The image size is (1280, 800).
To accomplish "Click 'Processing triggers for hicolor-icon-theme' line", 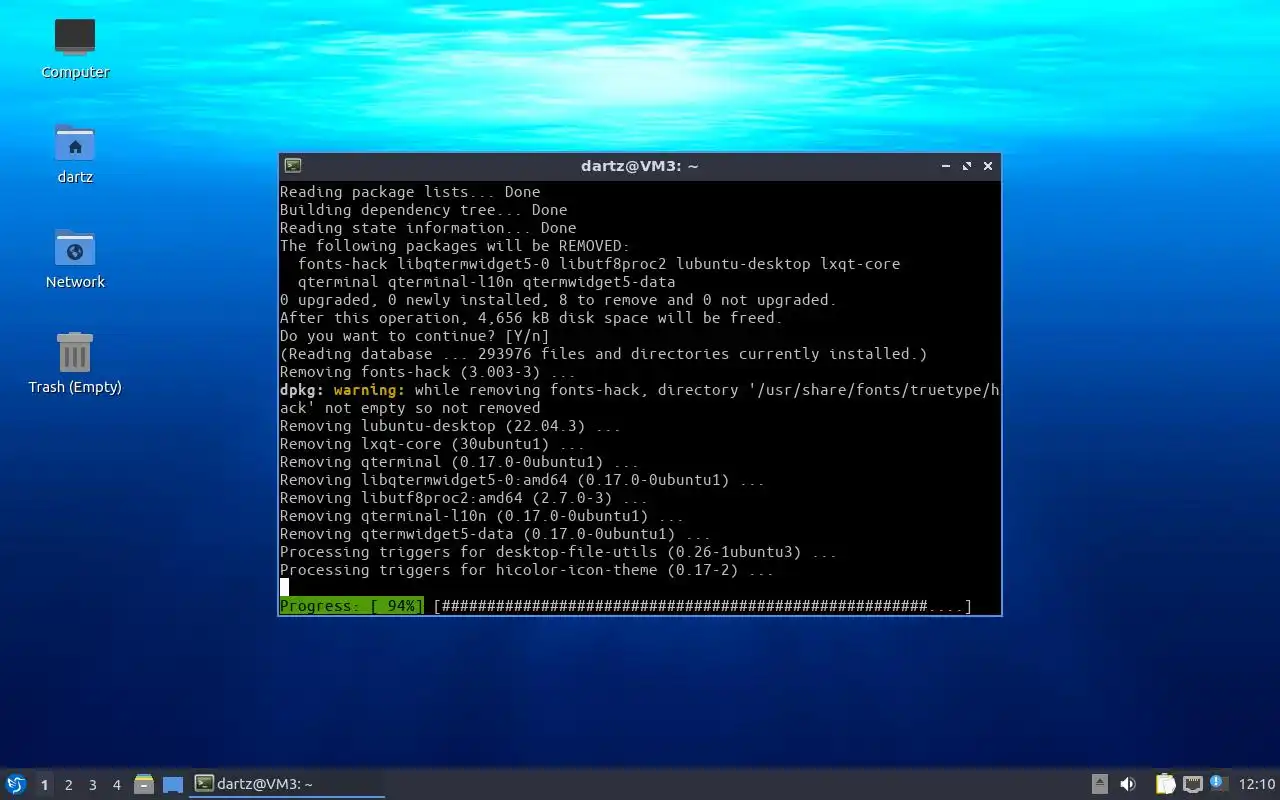I will point(527,570).
